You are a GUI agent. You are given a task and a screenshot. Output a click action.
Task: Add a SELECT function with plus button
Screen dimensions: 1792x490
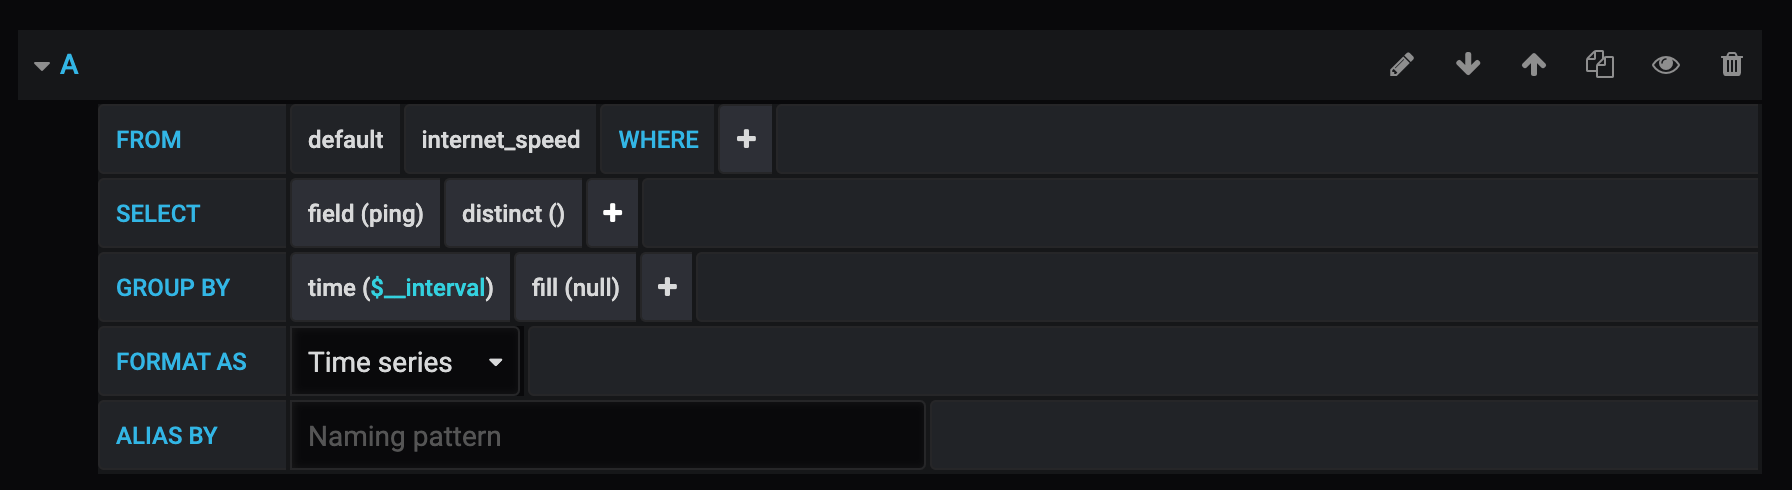(x=613, y=213)
